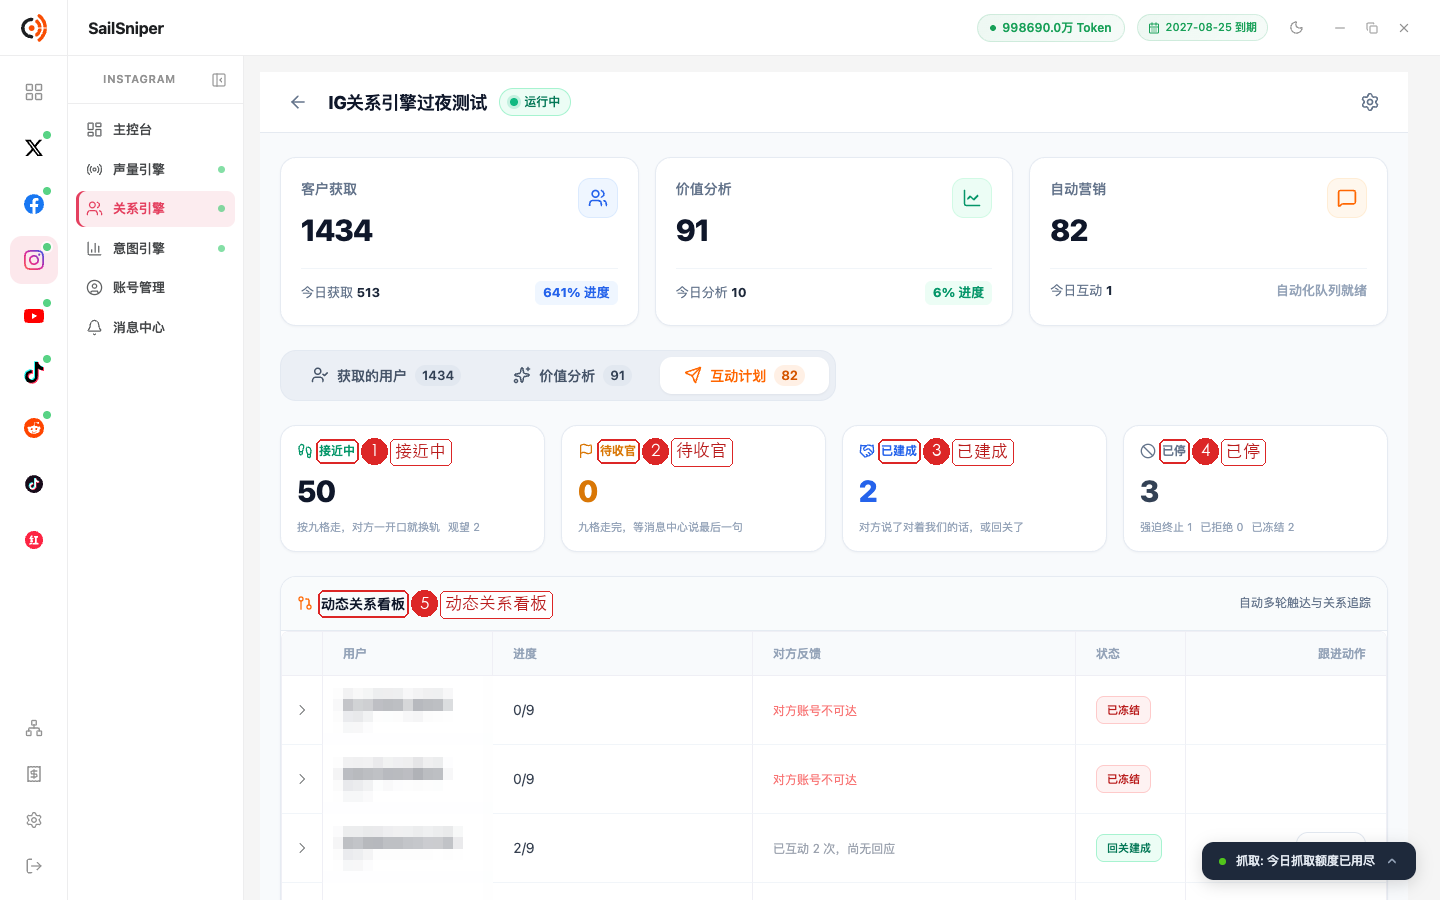Click the 2/9 progress value
The image size is (1440, 900).
524,848
